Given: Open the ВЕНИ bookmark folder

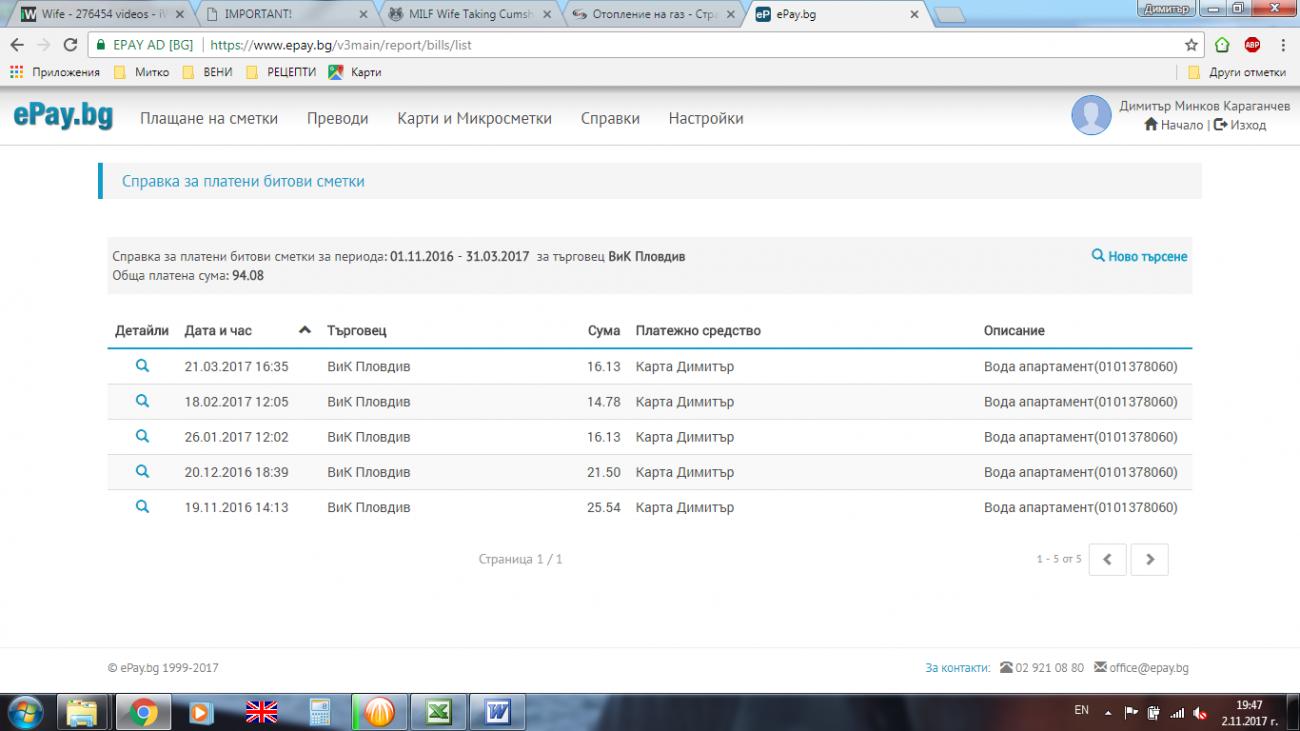Looking at the screenshot, I should click(x=207, y=72).
